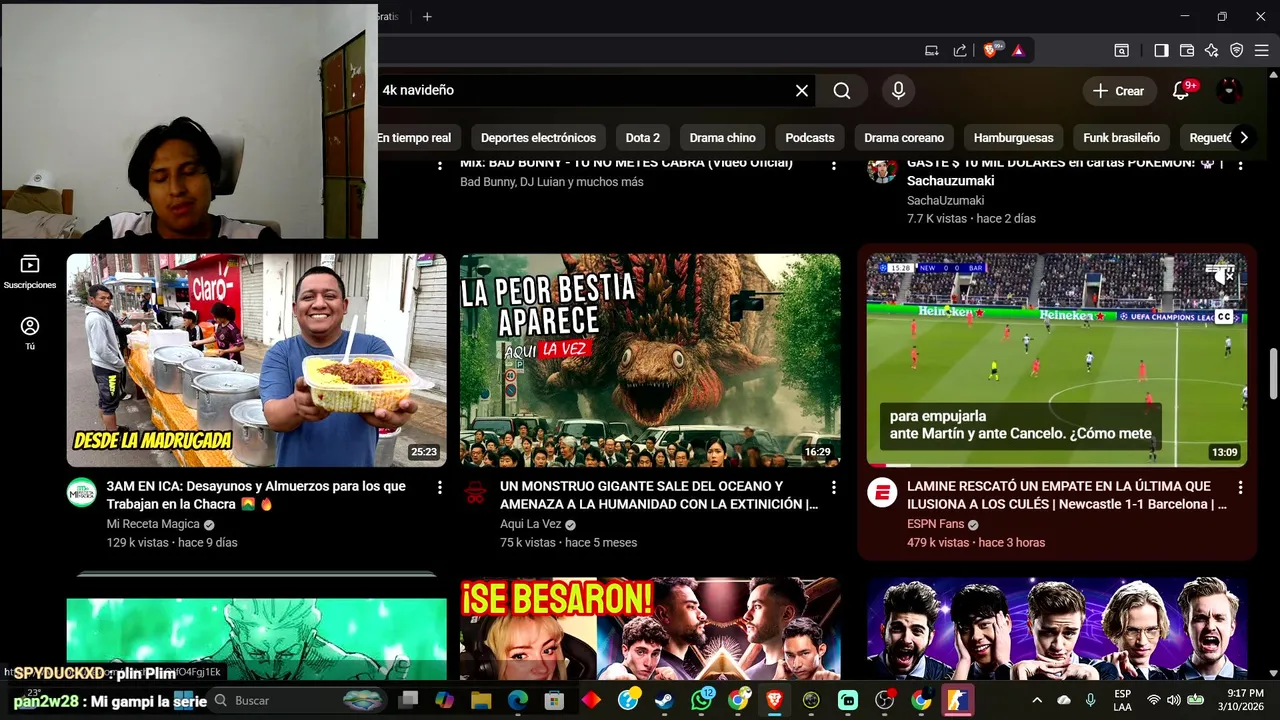Click install app icon in address bar
Image resolution: width=1280 pixels, height=720 pixels.
point(932,50)
